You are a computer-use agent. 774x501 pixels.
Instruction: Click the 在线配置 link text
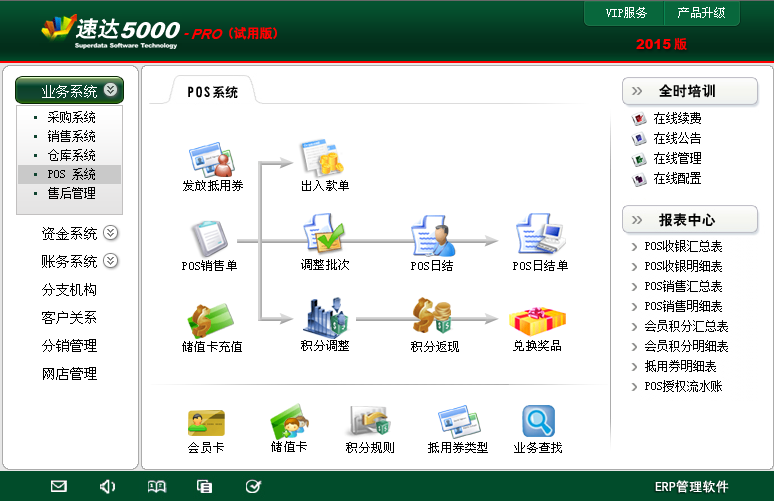click(x=677, y=178)
